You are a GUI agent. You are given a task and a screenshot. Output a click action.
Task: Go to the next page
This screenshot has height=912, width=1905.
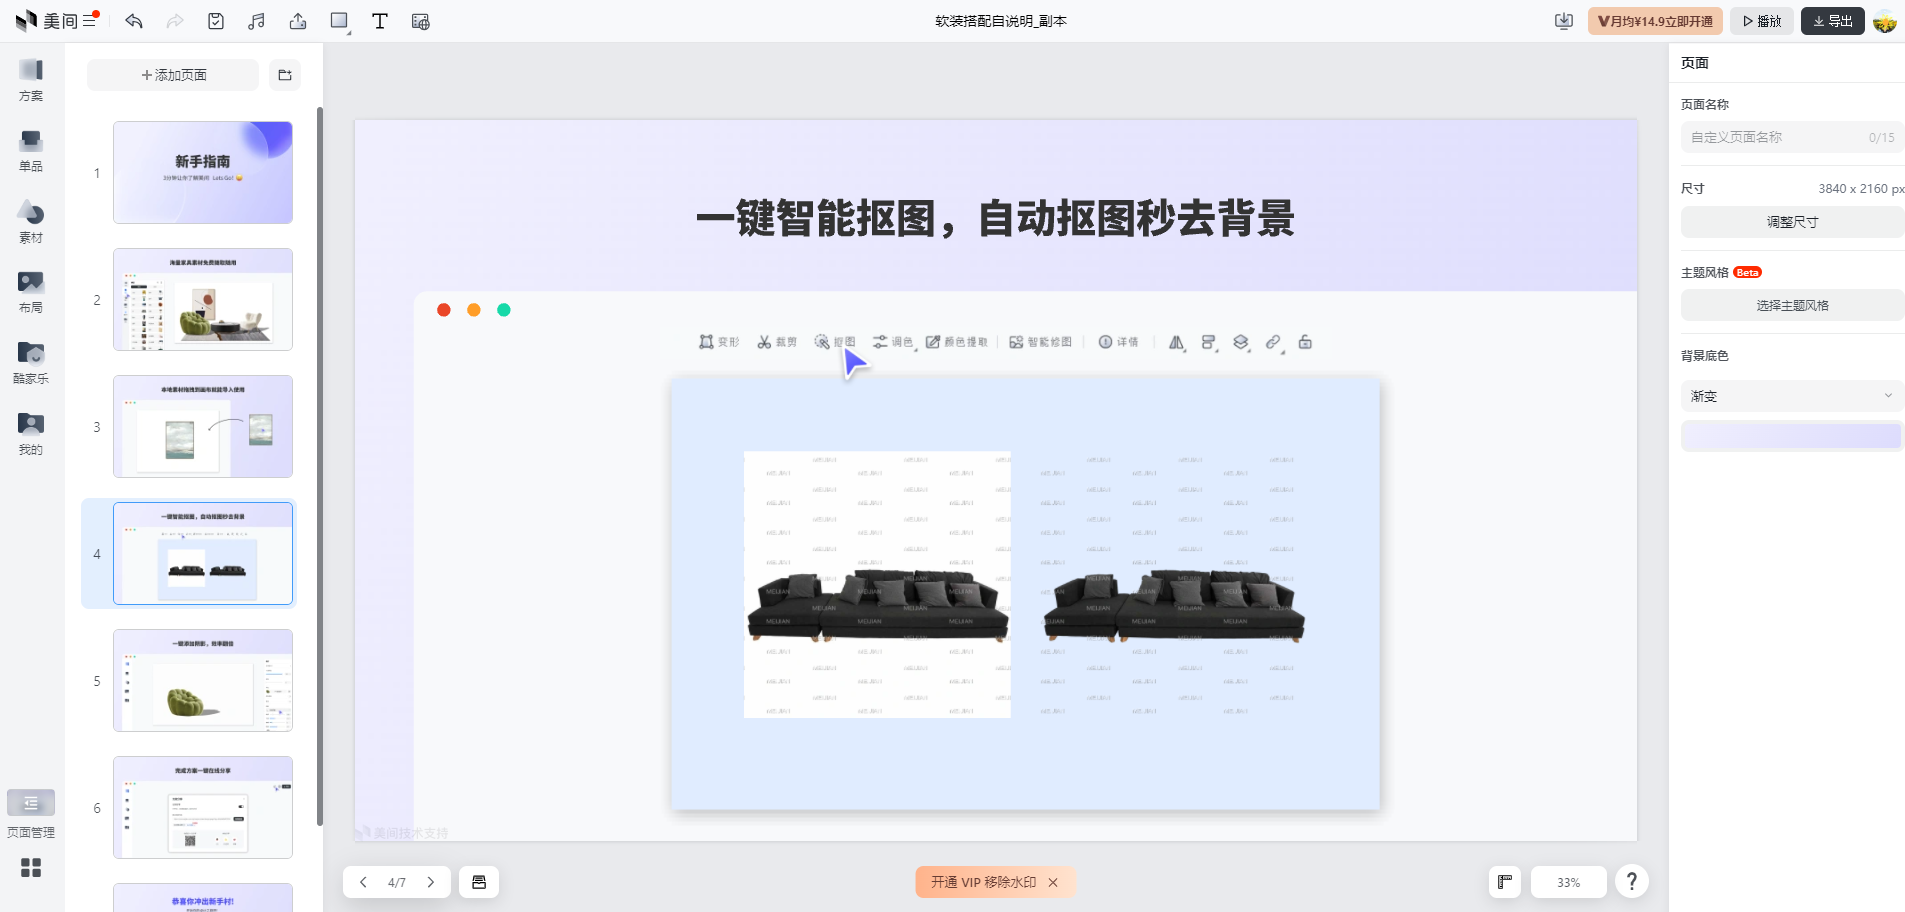click(431, 882)
